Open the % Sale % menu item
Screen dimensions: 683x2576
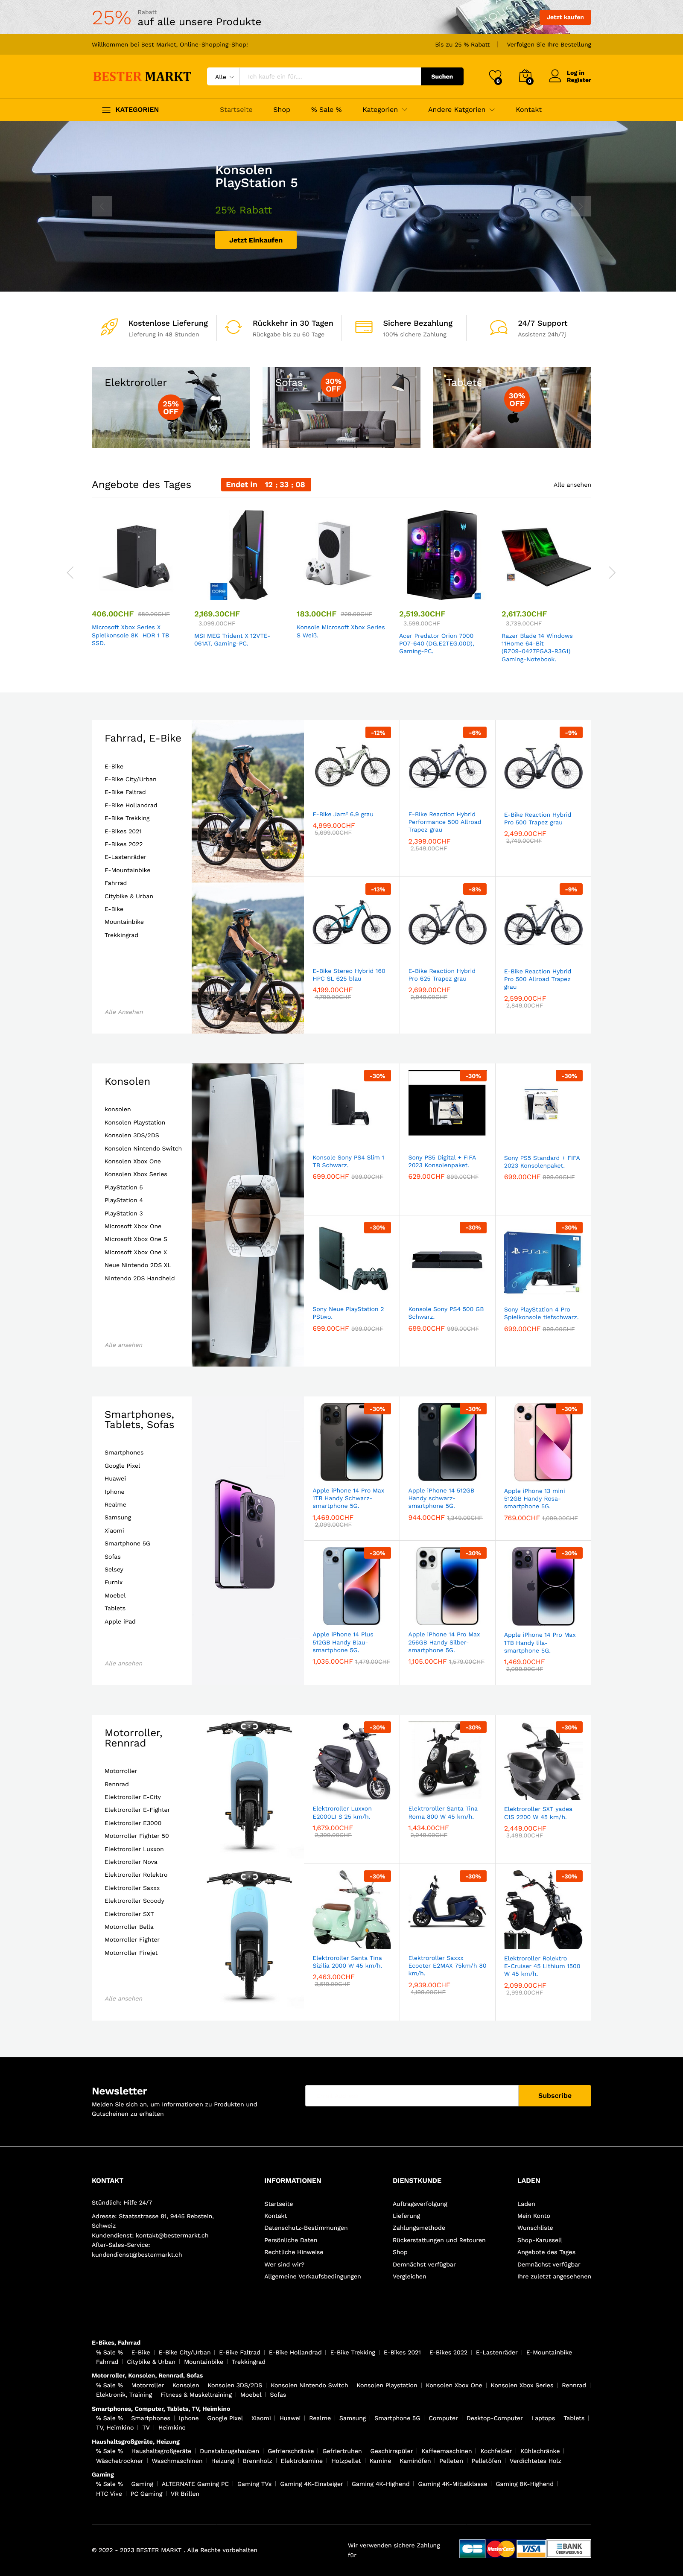tap(326, 110)
